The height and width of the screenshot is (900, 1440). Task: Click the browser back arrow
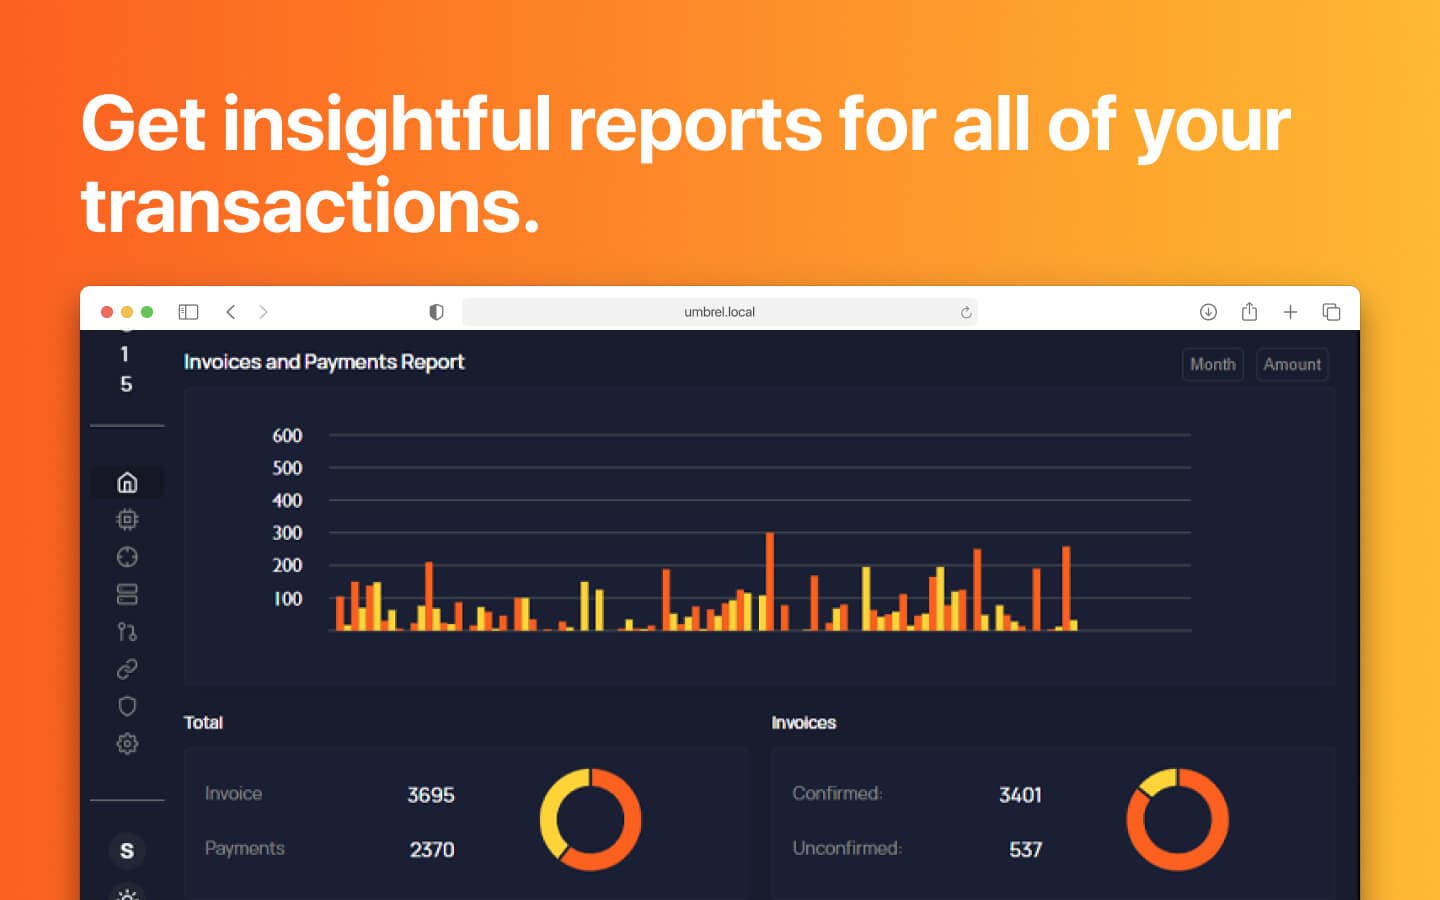tap(231, 312)
